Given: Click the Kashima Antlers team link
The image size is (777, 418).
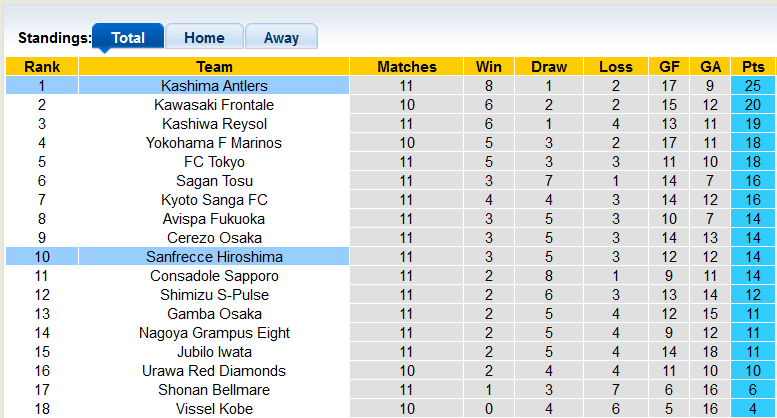Looking at the screenshot, I should 214,86.
